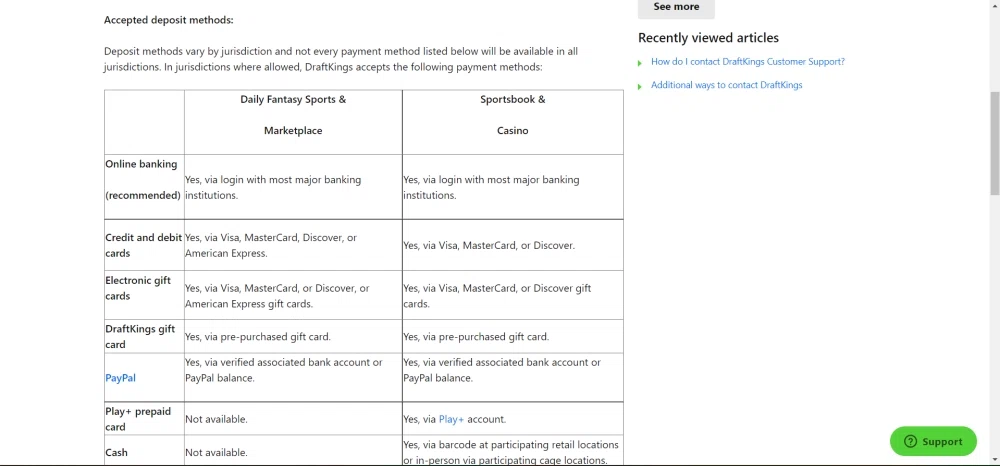This screenshot has height=466, width=1000.
Task: Click the green arrow beside Additional ways link
Action: pyautogui.click(x=640, y=86)
